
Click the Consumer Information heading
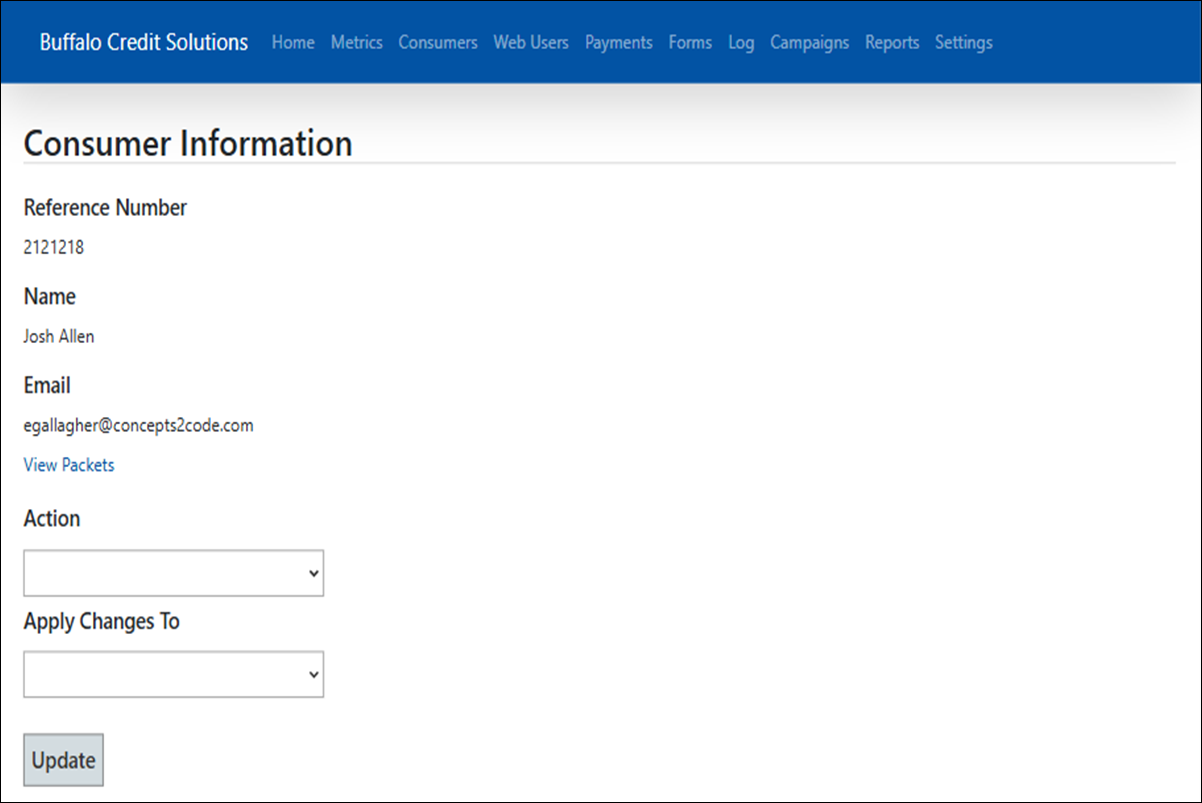(x=188, y=143)
